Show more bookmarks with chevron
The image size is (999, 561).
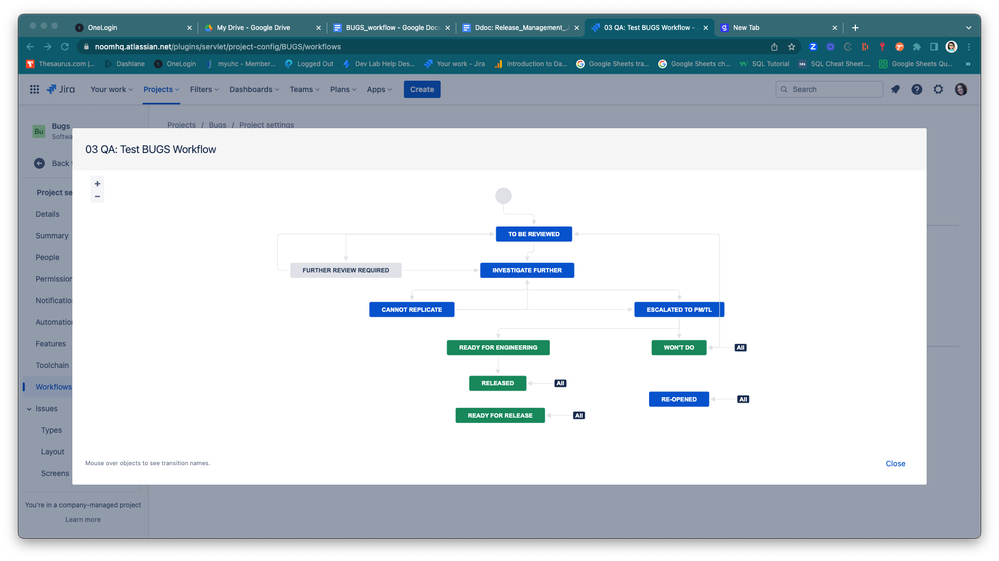pos(968,64)
